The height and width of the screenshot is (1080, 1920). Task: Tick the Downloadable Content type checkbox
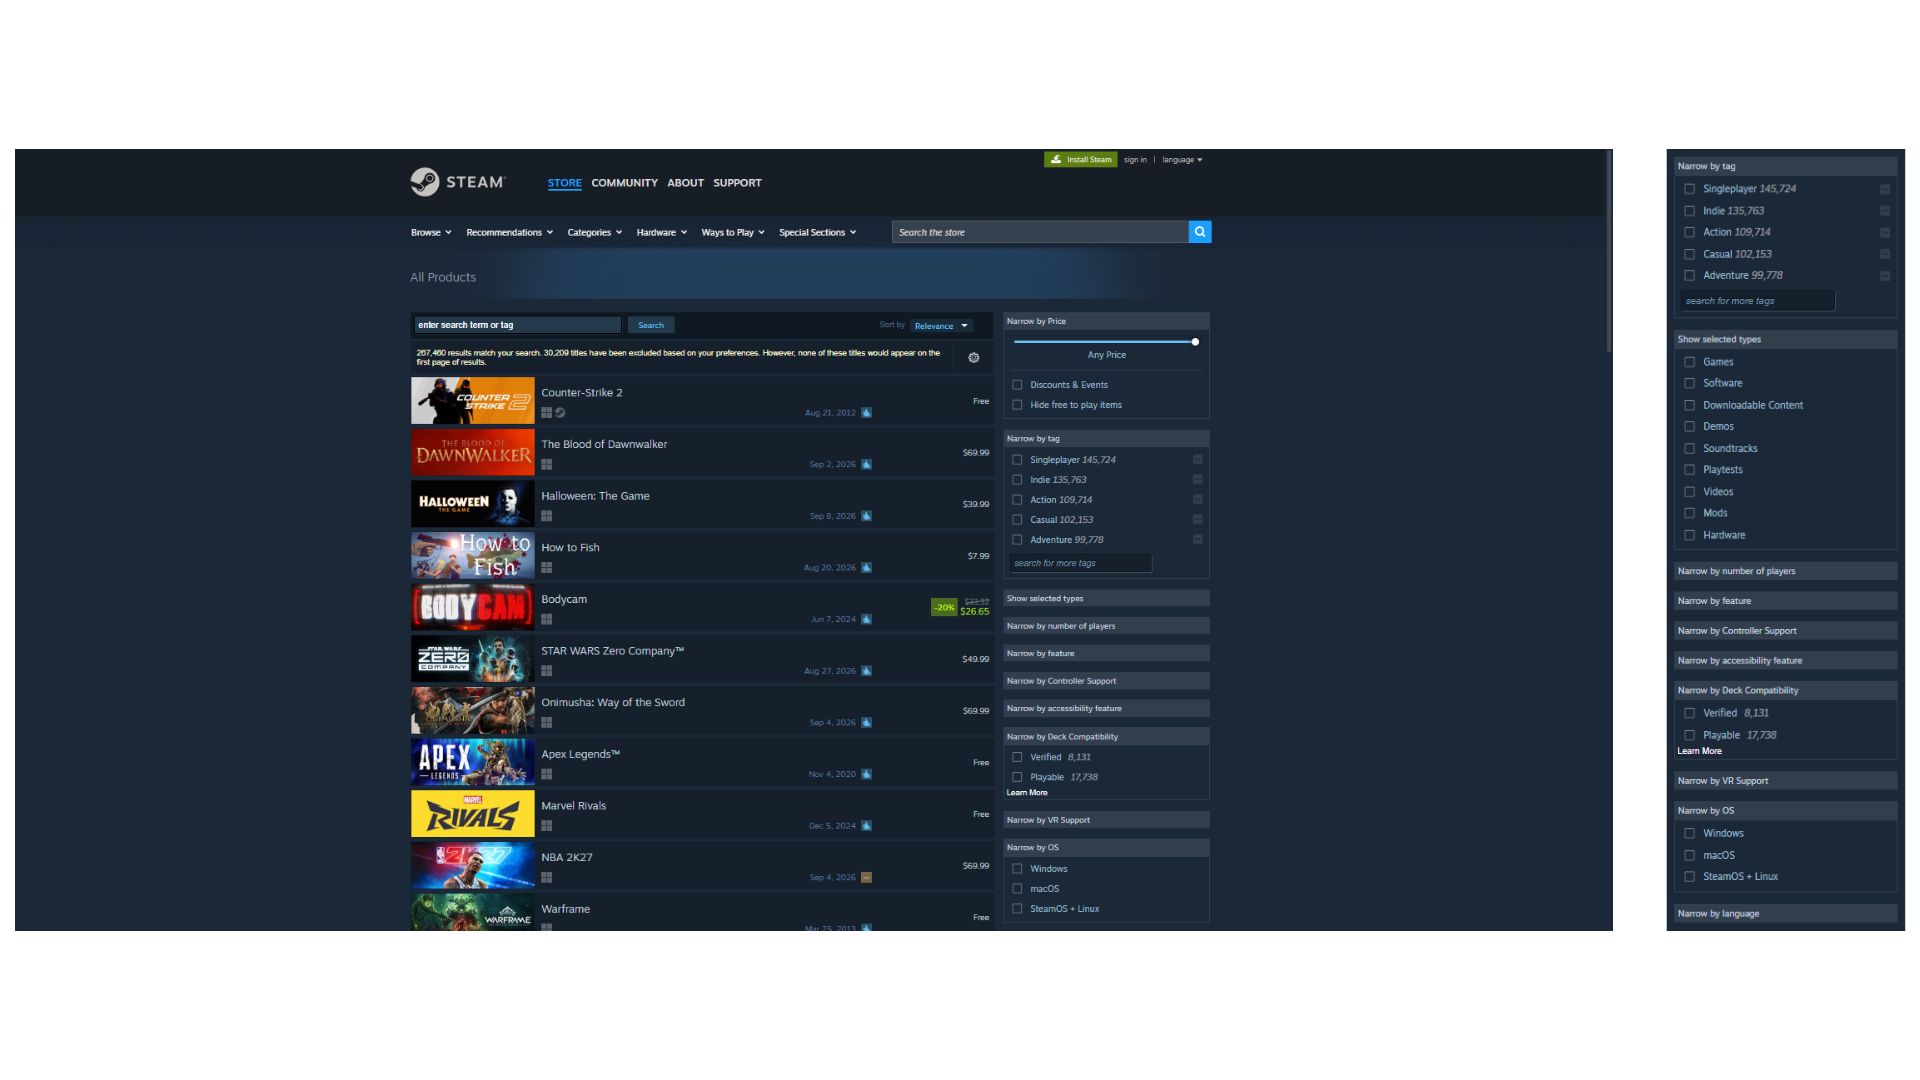1690,405
